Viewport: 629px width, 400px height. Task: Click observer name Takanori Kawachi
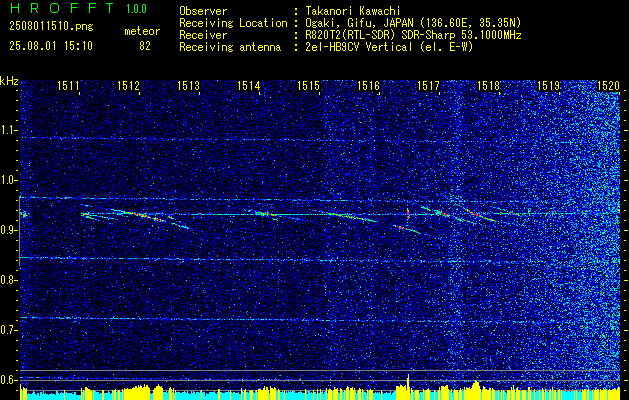351,11
